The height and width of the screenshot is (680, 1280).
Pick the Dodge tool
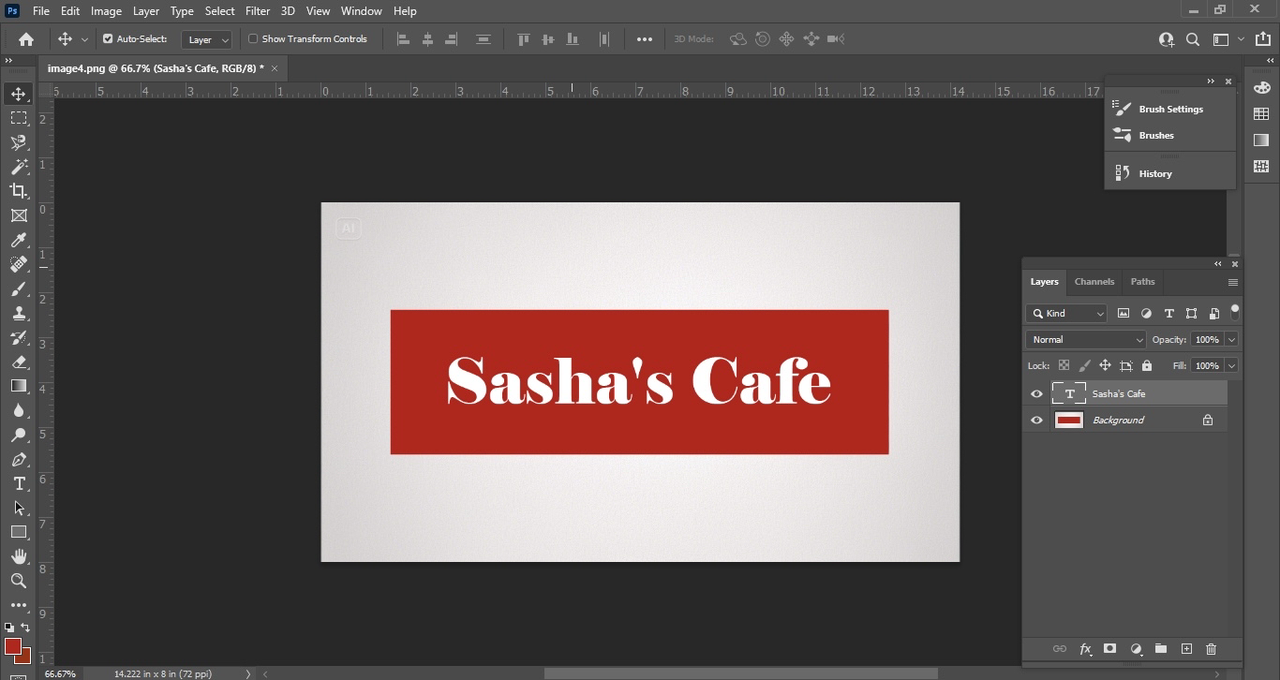19,435
